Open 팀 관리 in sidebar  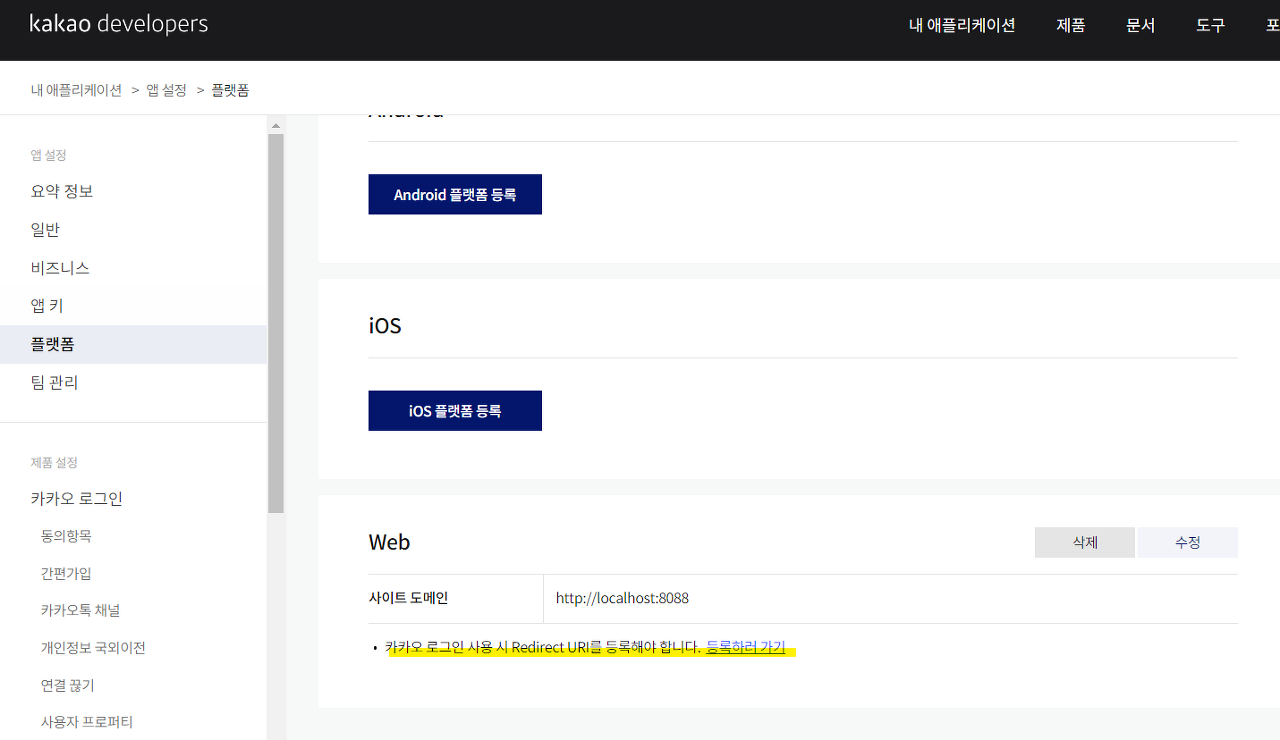point(54,382)
